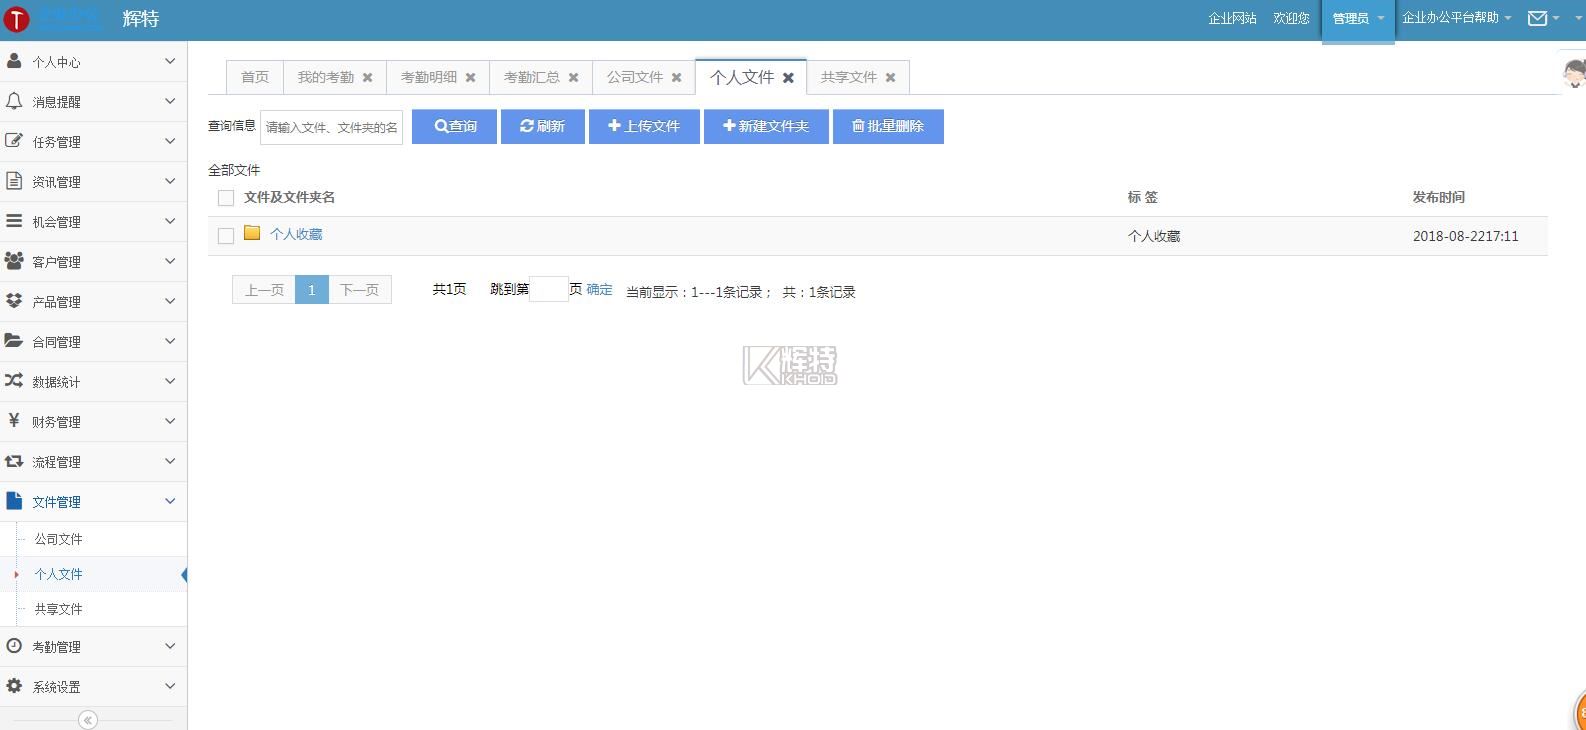
Task: Click the folder icon beside 个人收藏
Action: pos(252,234)
